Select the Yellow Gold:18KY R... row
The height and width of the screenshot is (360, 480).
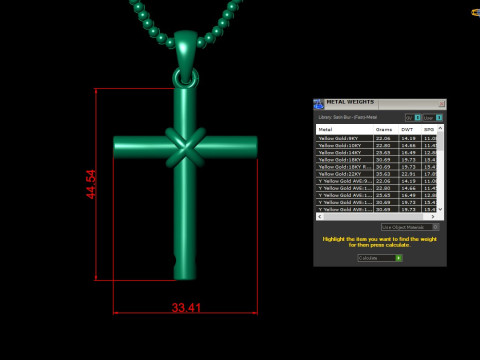coord(376,167)
